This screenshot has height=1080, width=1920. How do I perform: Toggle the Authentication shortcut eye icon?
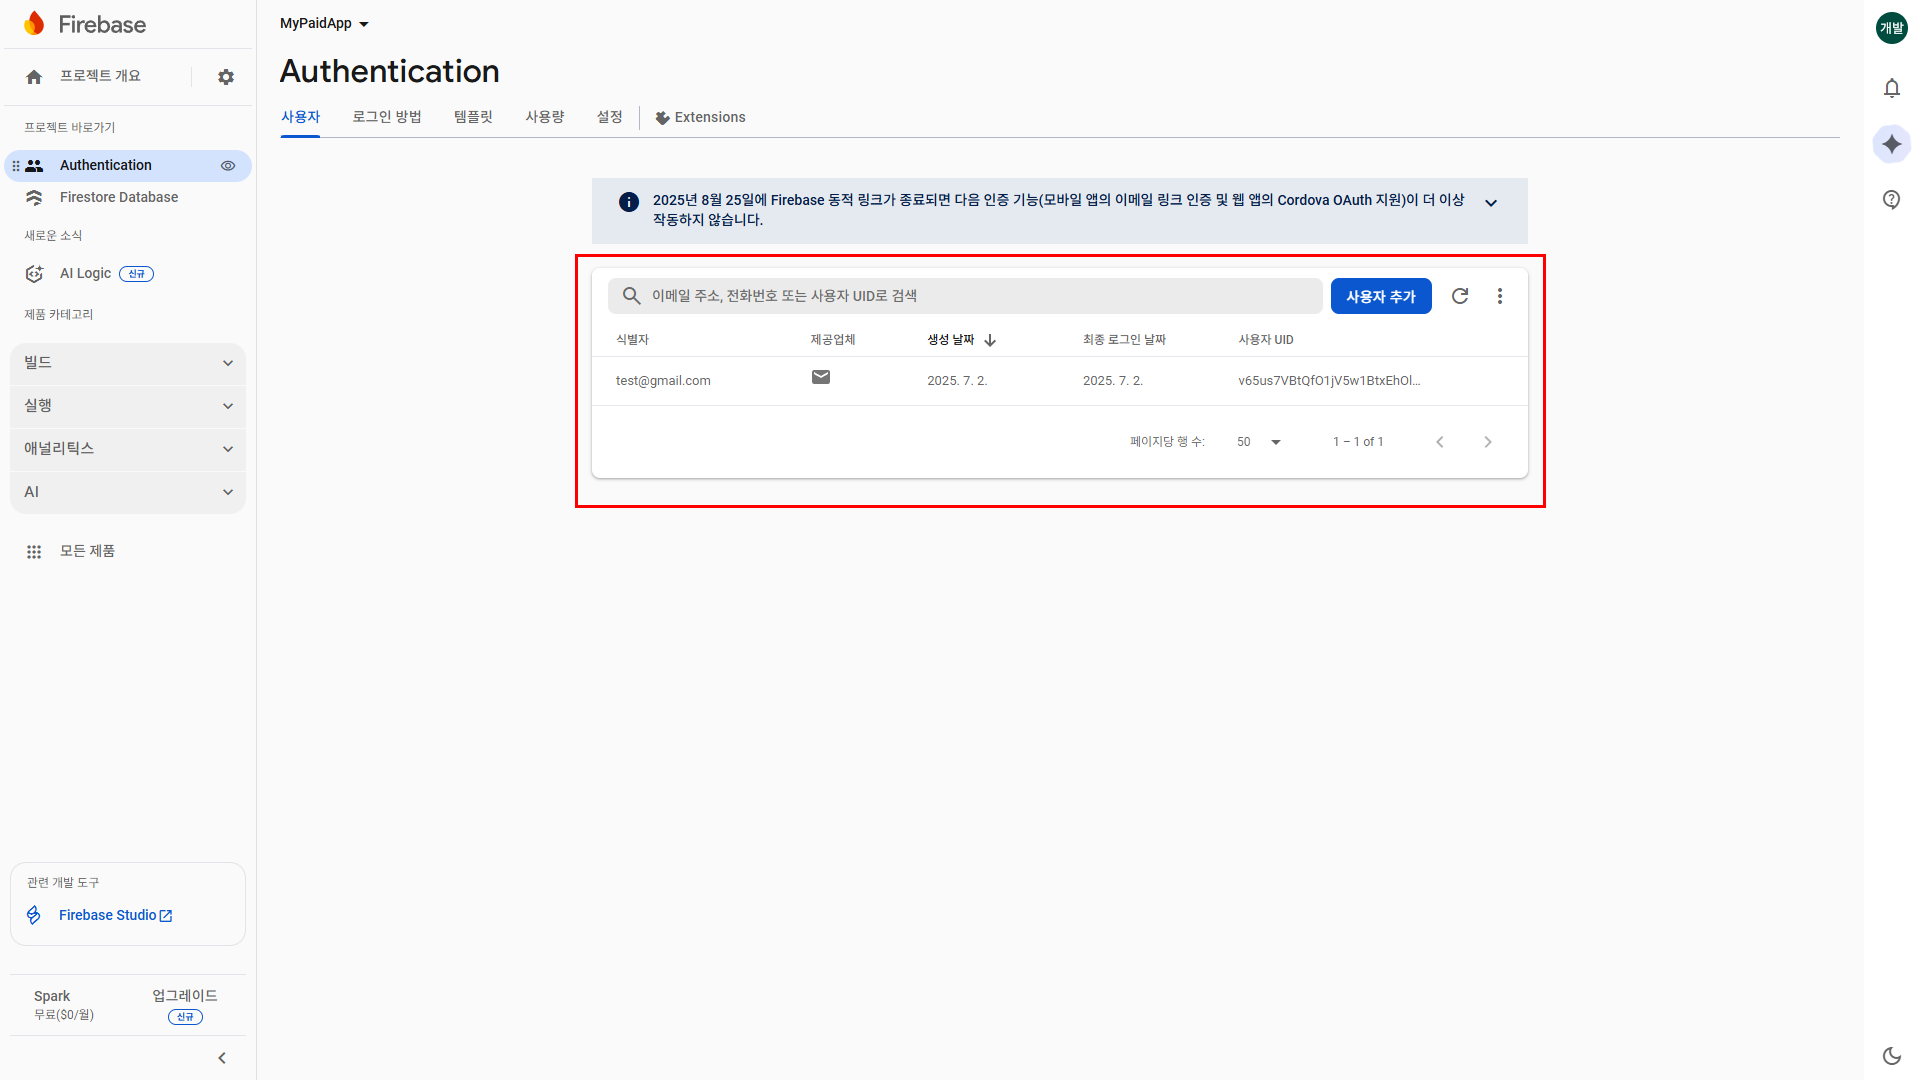[x=228, y=166]
